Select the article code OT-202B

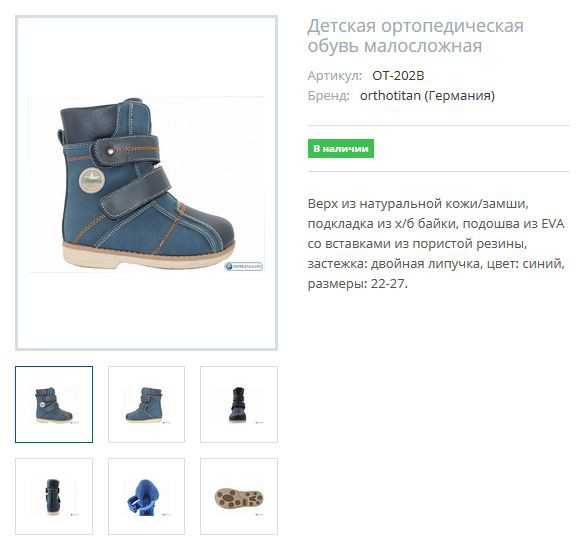[x=398, y=76]
